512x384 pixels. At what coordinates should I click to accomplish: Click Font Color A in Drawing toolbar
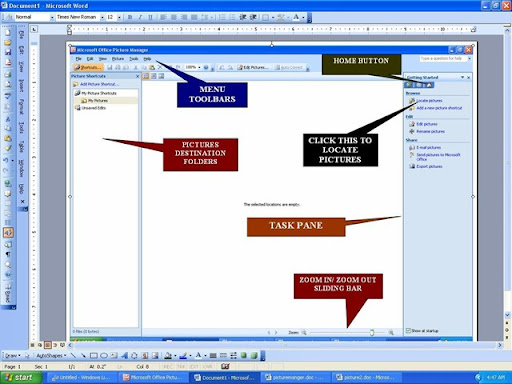(x=199, y=356)
